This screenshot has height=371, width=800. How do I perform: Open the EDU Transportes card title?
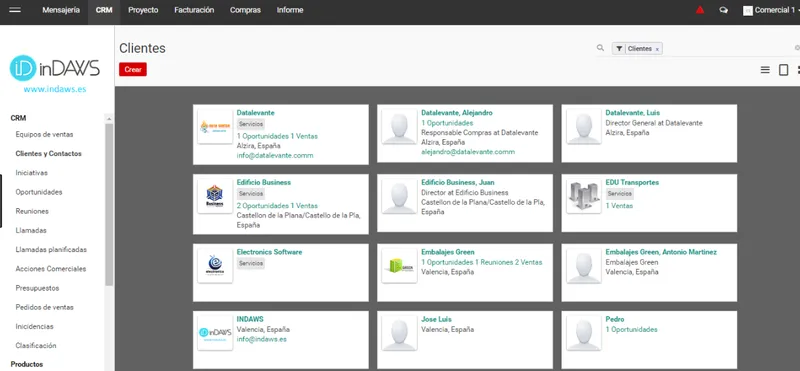pyautogui.click(x=632, y=182)
